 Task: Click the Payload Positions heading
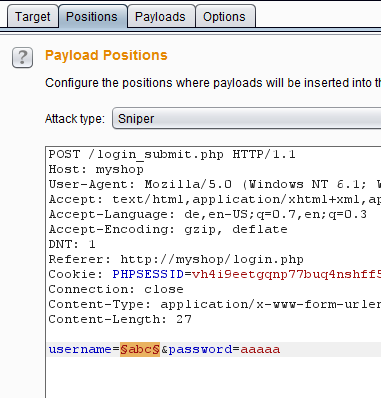tap(106, 55)
